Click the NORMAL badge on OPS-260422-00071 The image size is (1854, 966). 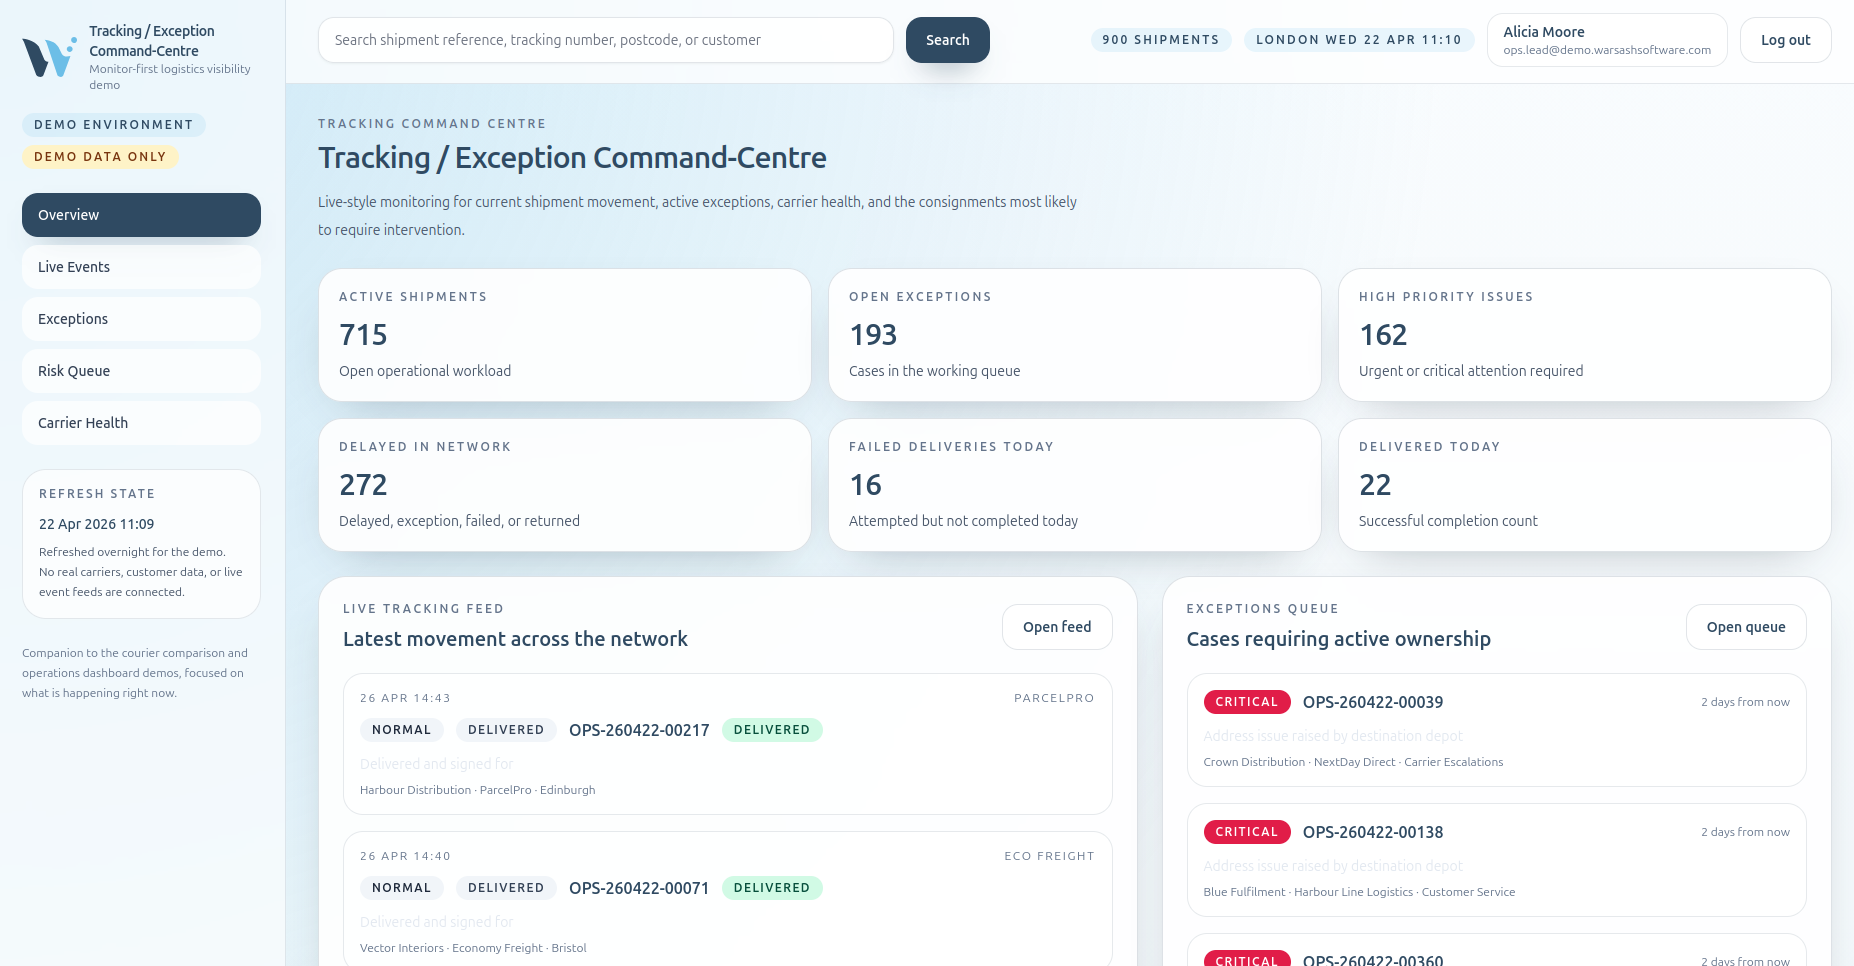click(x=401, y=887)
